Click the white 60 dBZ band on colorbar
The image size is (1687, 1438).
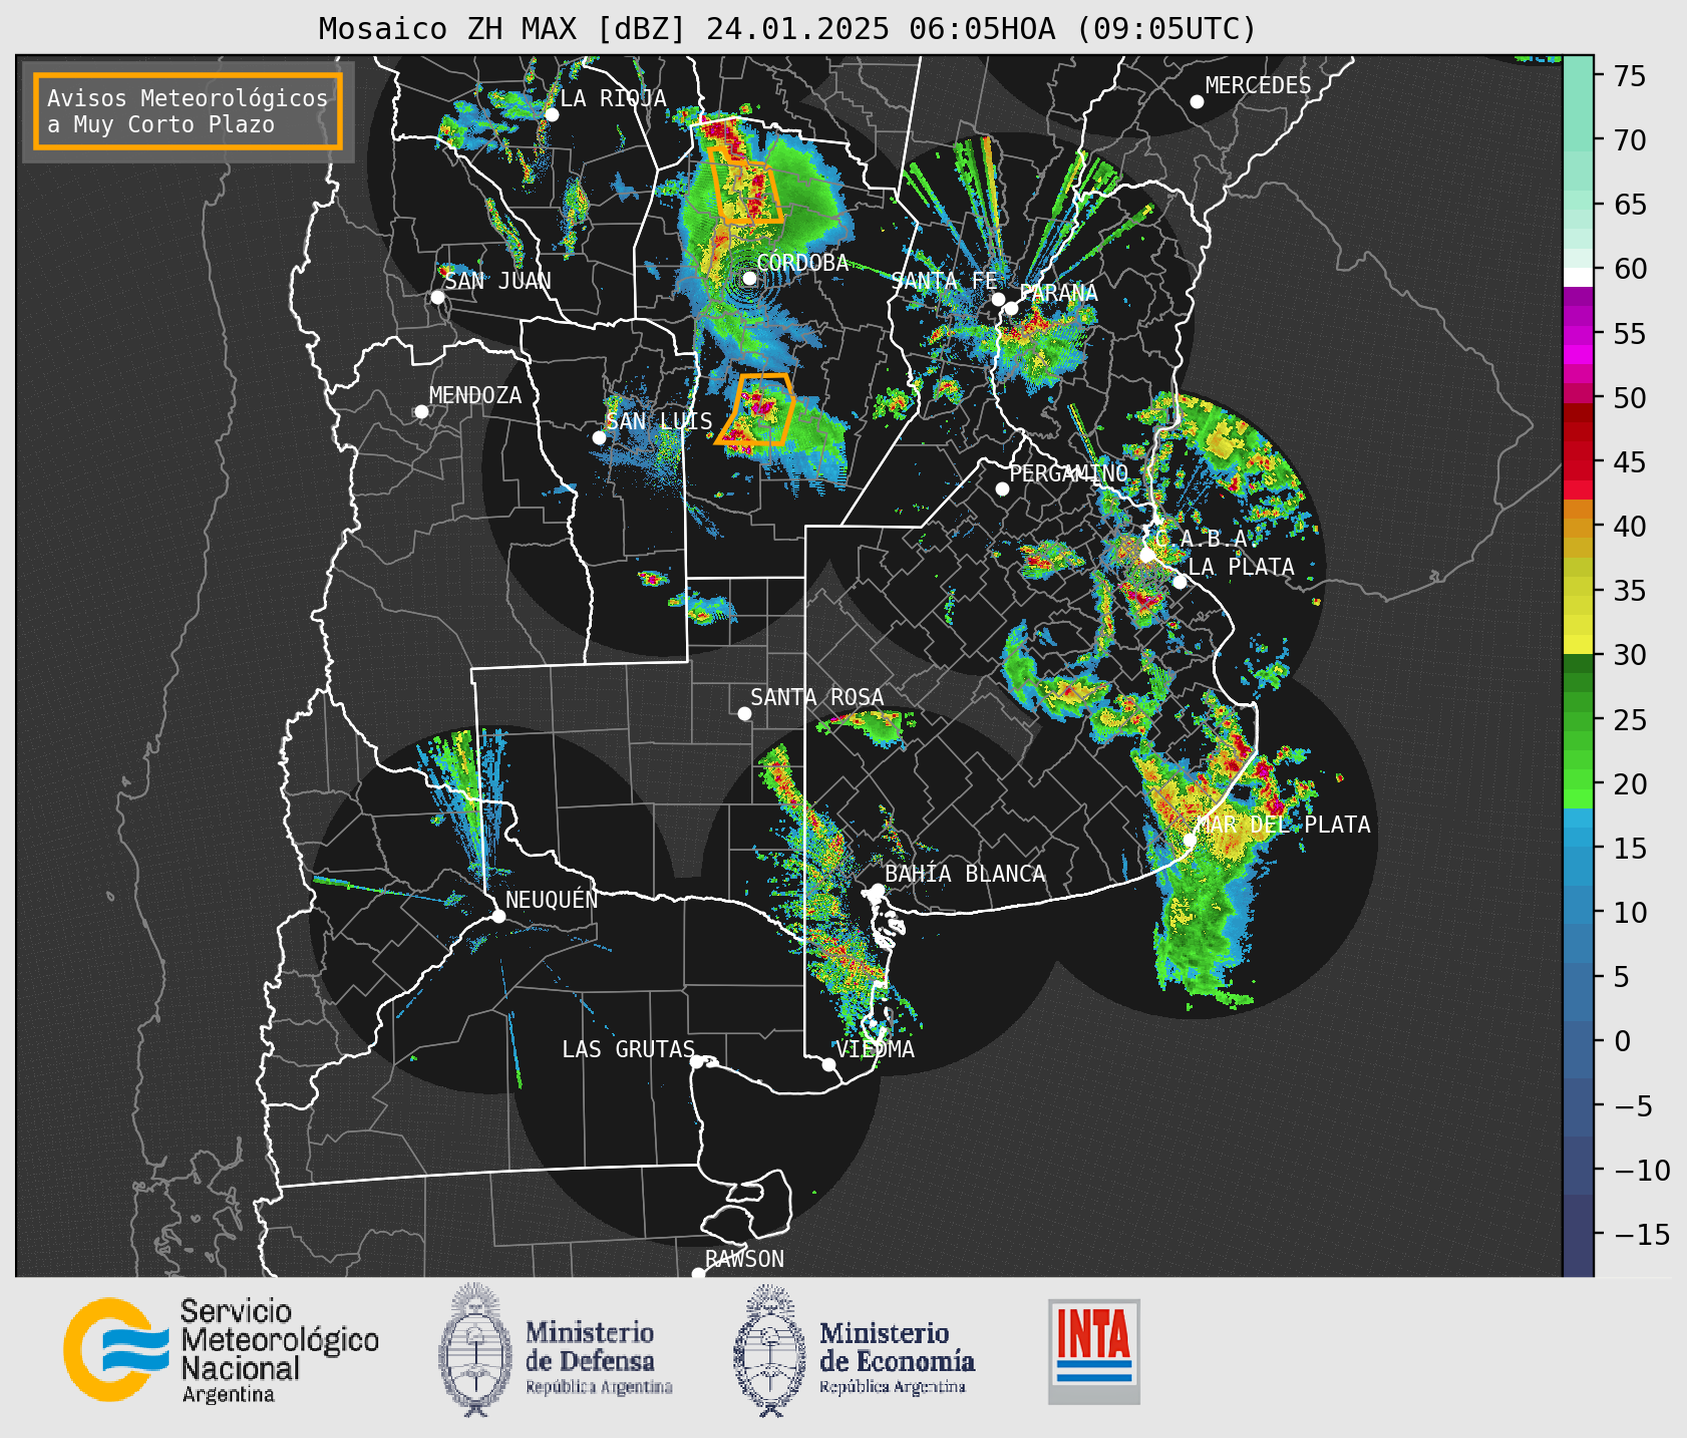(1578, 275)
